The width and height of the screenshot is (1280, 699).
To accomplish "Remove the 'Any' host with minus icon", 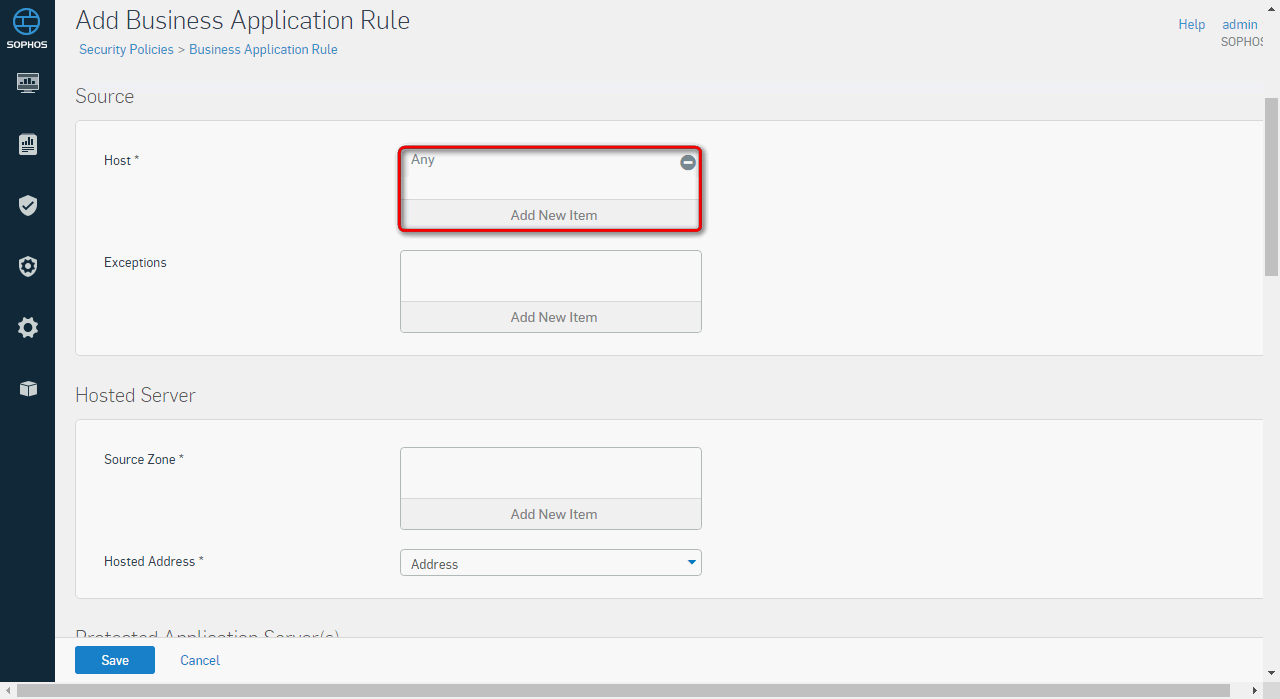I will pyautogui.click(x=688, y=162).
